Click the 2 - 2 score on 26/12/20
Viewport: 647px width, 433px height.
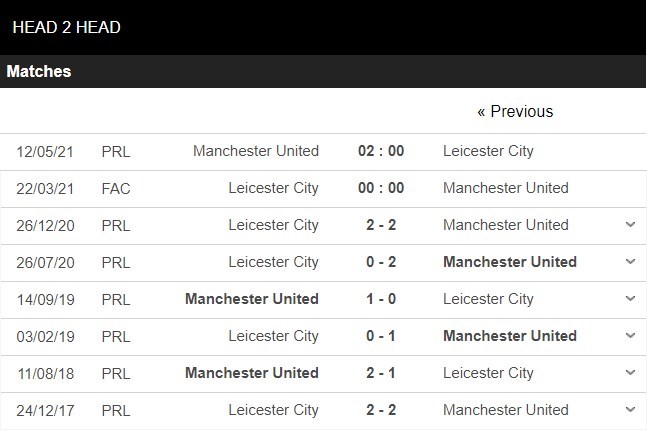point(381,225)
